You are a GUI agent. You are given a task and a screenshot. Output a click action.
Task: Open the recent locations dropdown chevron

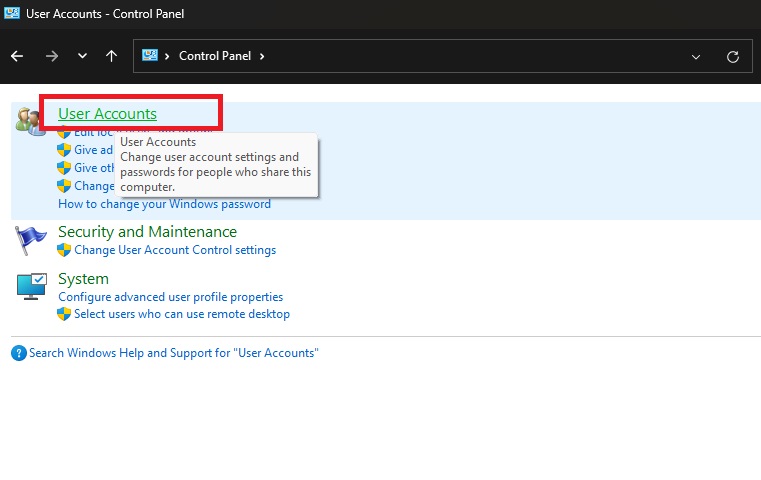tap(83, 56)
